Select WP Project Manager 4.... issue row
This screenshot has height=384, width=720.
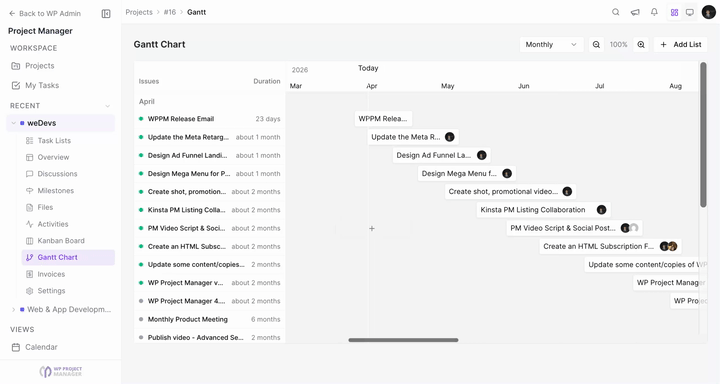pyautogui.click(x=210, y=301)
